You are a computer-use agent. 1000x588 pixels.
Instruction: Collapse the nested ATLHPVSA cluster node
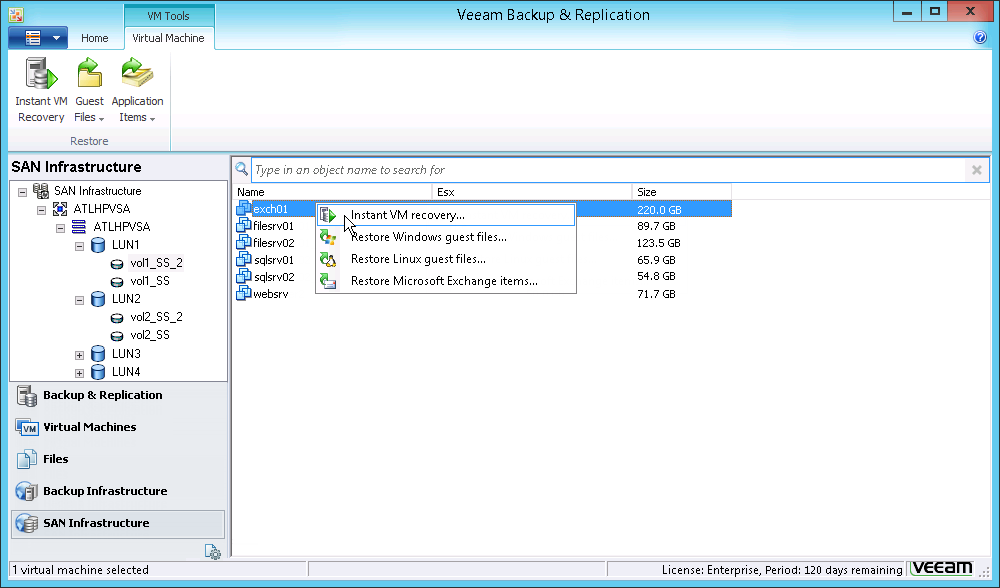[61, 228]
